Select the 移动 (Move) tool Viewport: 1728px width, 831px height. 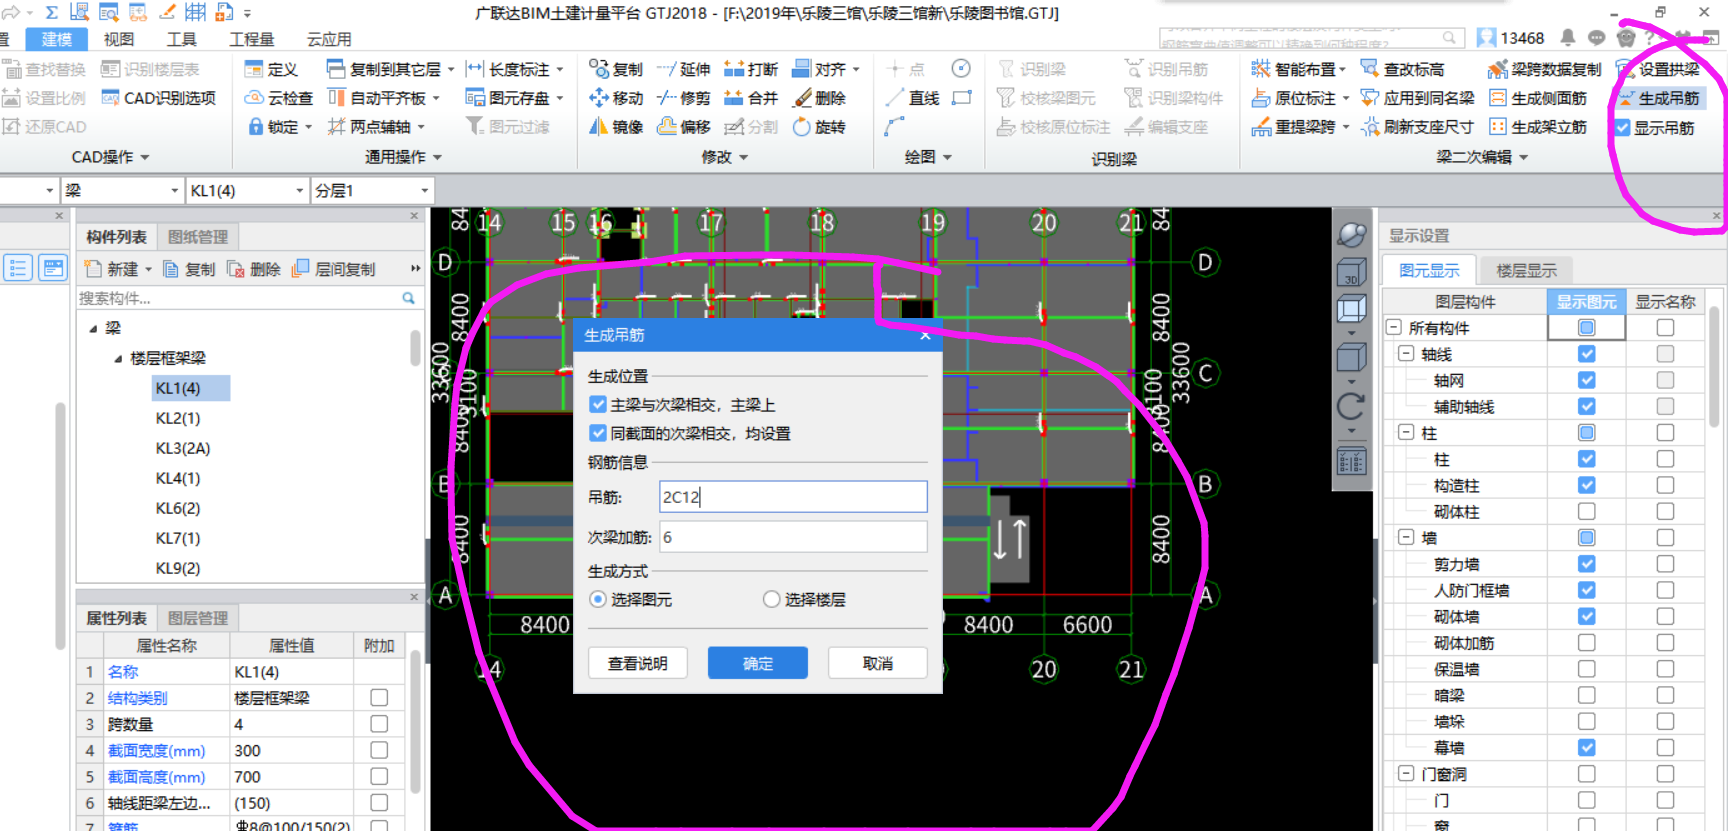pos(616,98)
